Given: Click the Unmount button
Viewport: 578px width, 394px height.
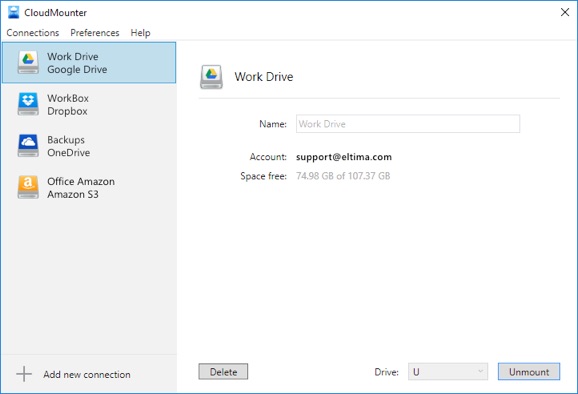Looking at the screenshot, I should coord(529,372).
